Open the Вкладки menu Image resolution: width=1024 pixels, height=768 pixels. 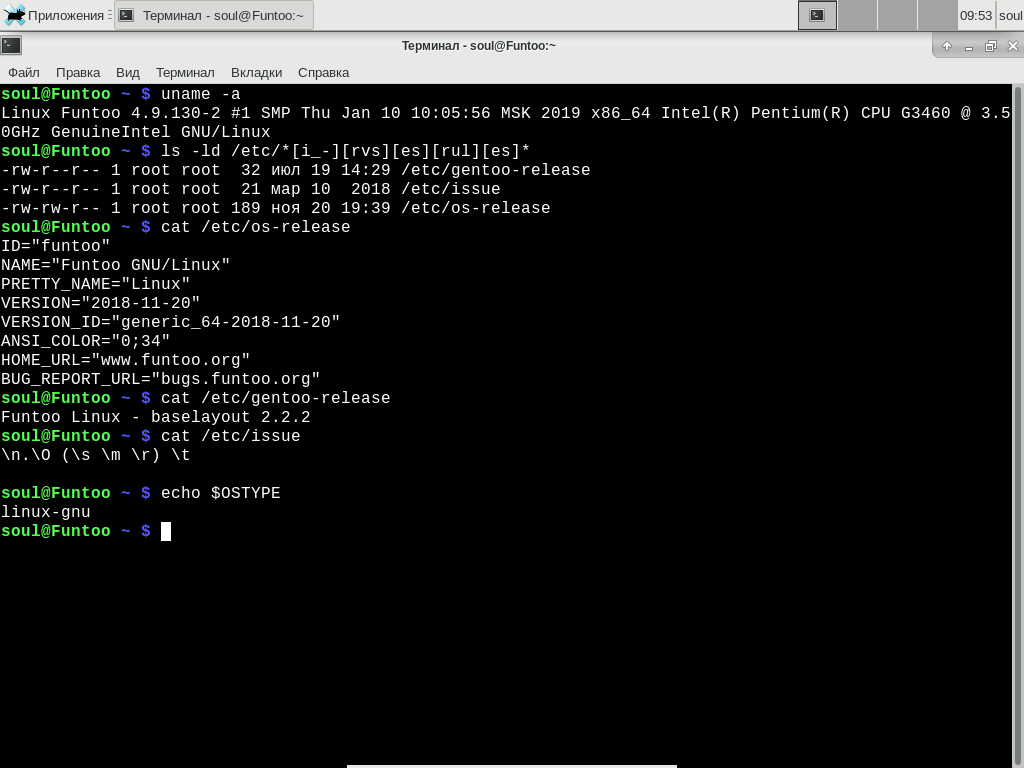[256, 72]
